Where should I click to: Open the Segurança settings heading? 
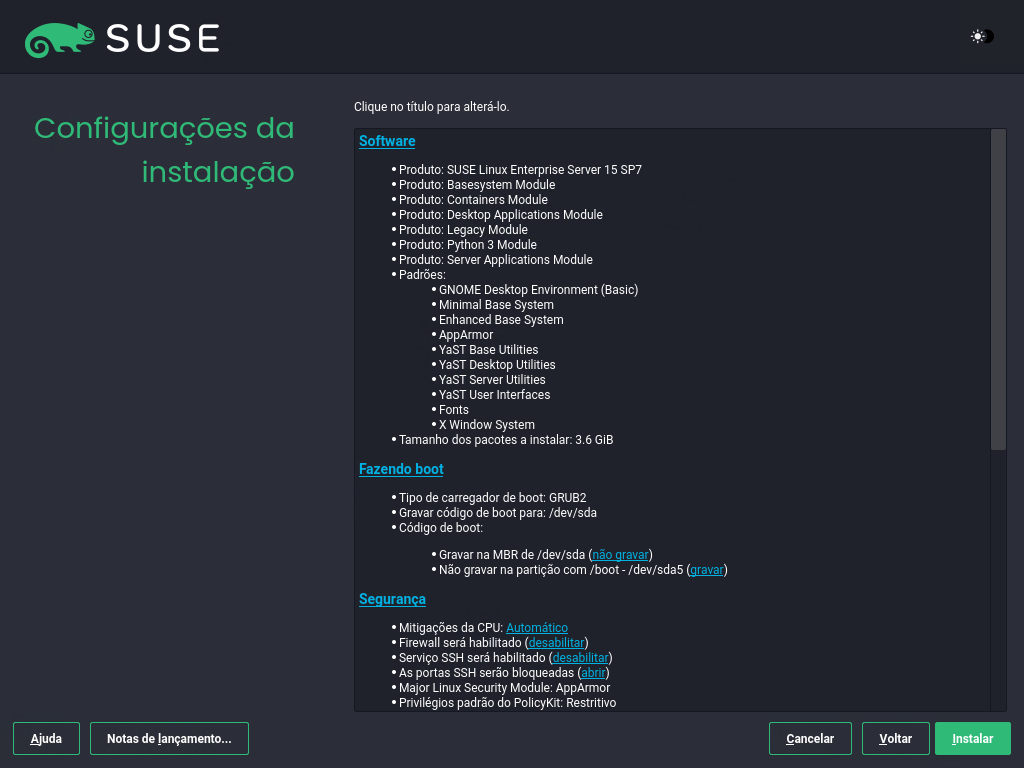coord(392,599)
